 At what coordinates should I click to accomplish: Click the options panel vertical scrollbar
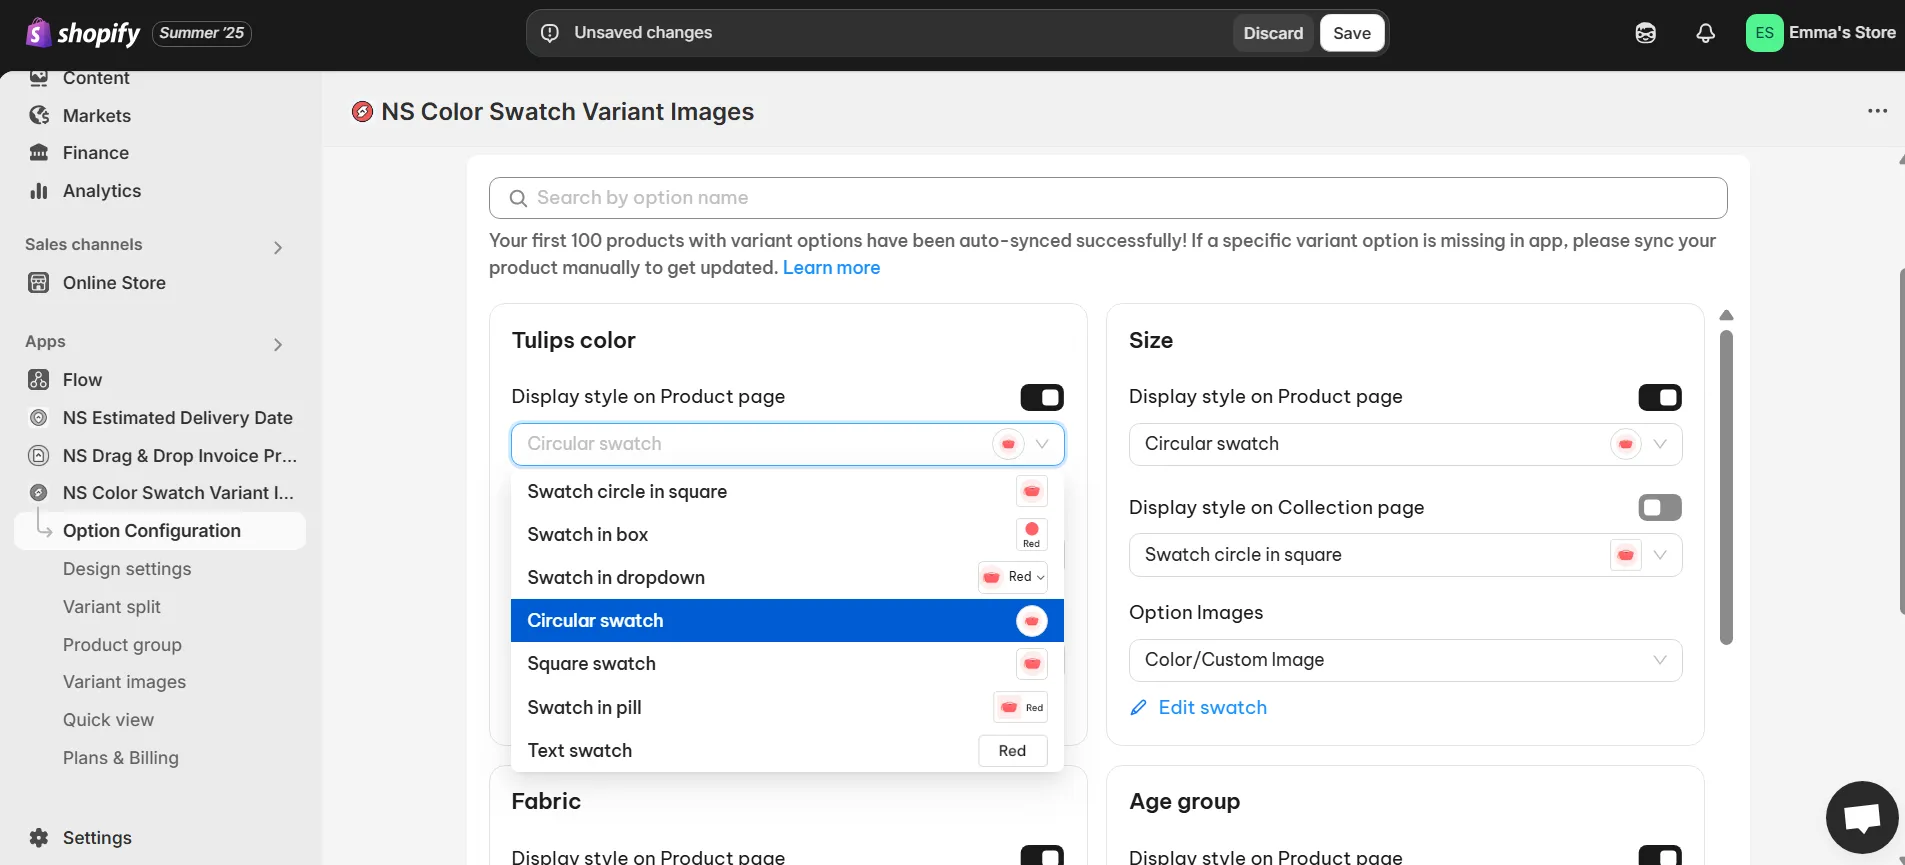(1726, 488)
